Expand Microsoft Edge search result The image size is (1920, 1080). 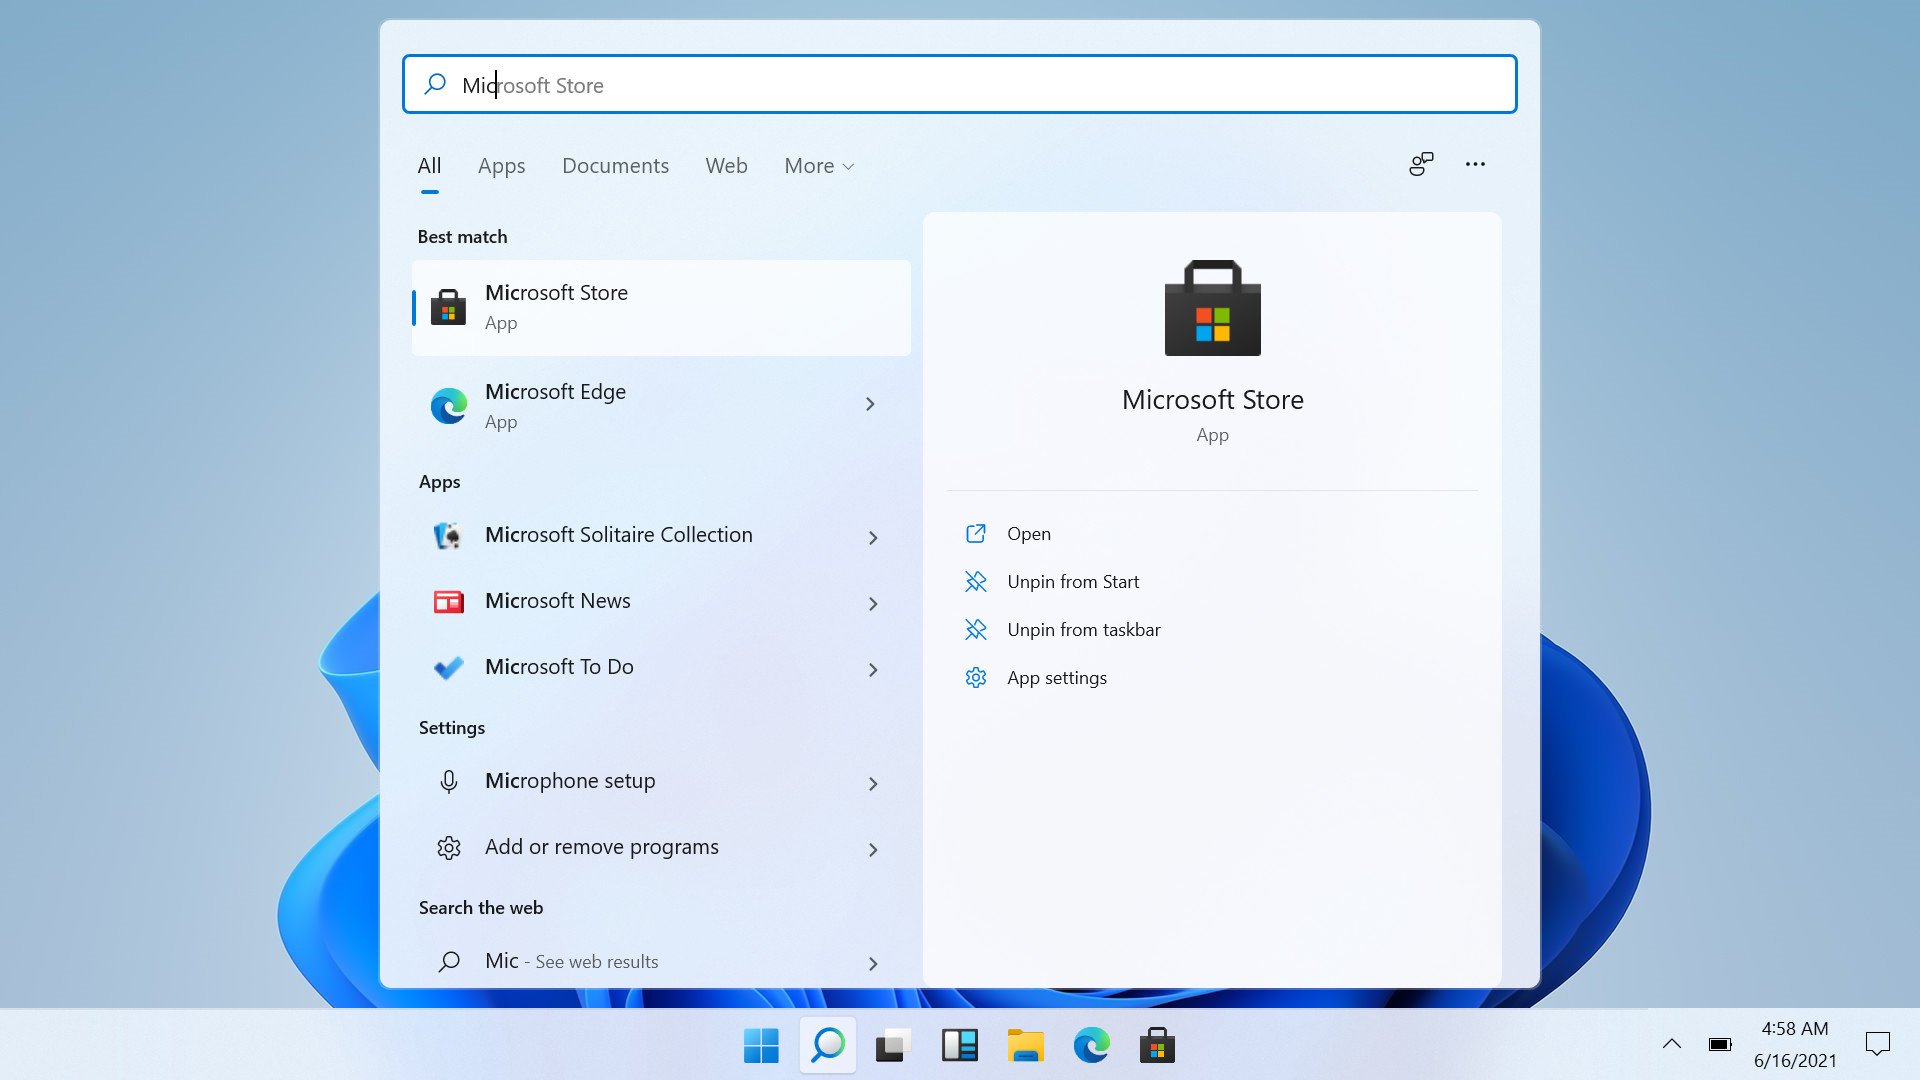coord(869,405)
